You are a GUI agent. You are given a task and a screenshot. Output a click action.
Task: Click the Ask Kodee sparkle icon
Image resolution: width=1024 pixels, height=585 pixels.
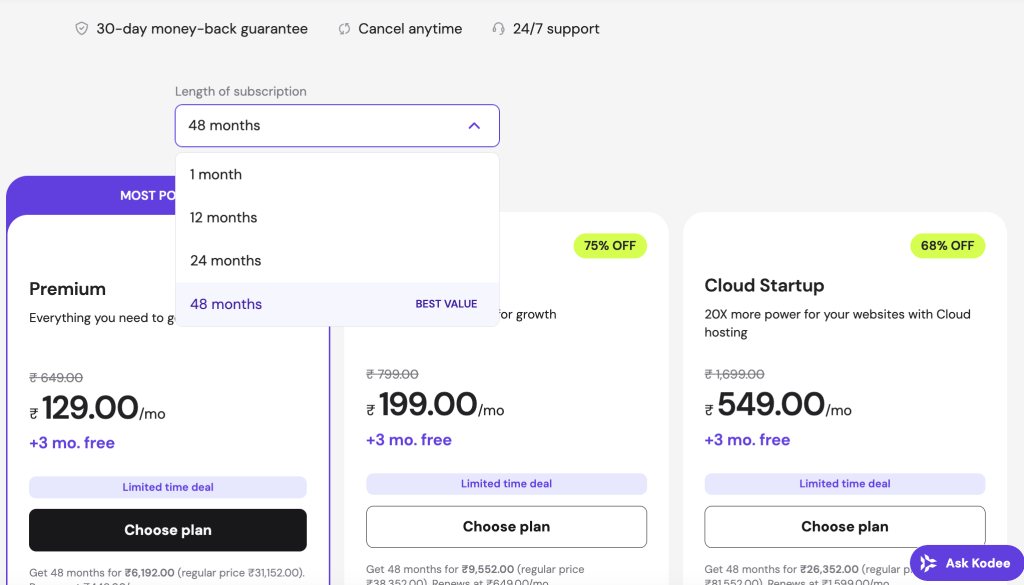point(929,563)
